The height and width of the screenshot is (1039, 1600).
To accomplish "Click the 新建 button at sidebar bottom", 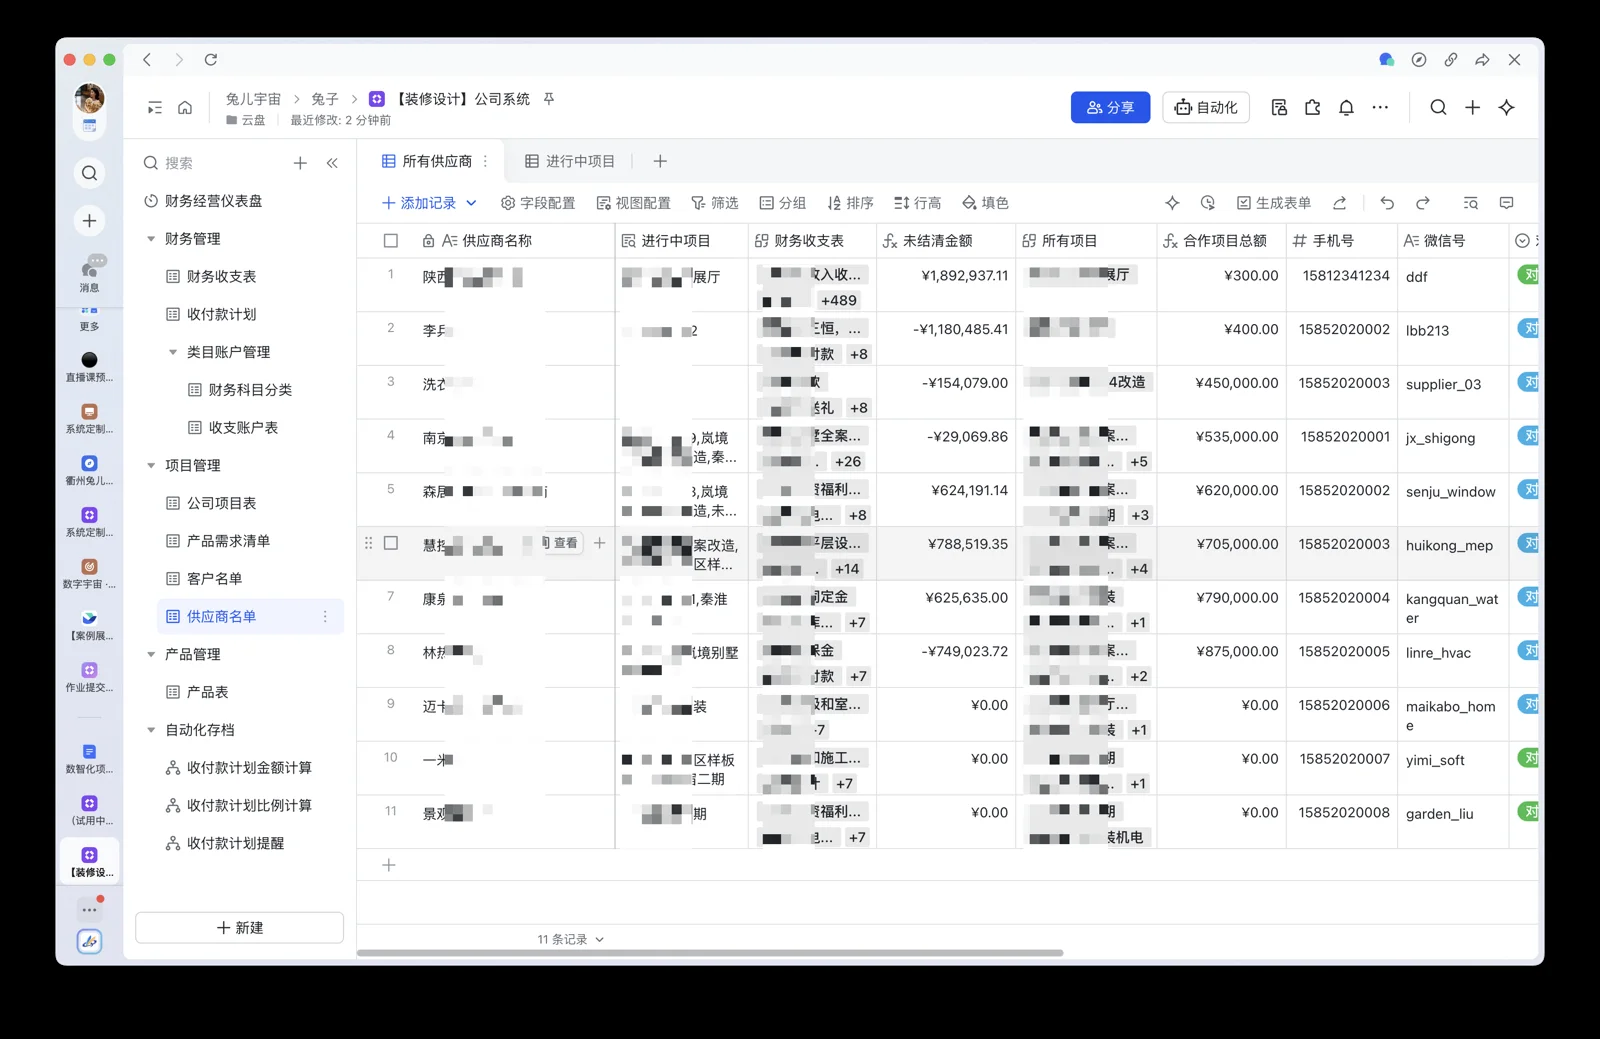I will [x=239, y=928].
